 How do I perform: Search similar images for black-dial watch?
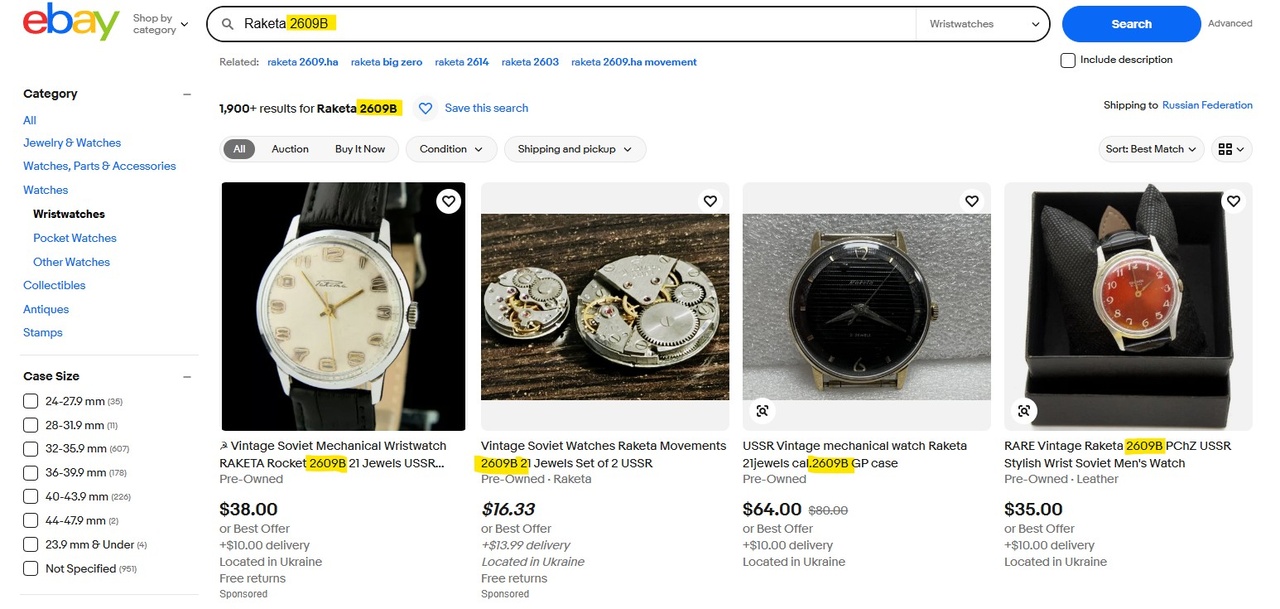click(762, 410)
